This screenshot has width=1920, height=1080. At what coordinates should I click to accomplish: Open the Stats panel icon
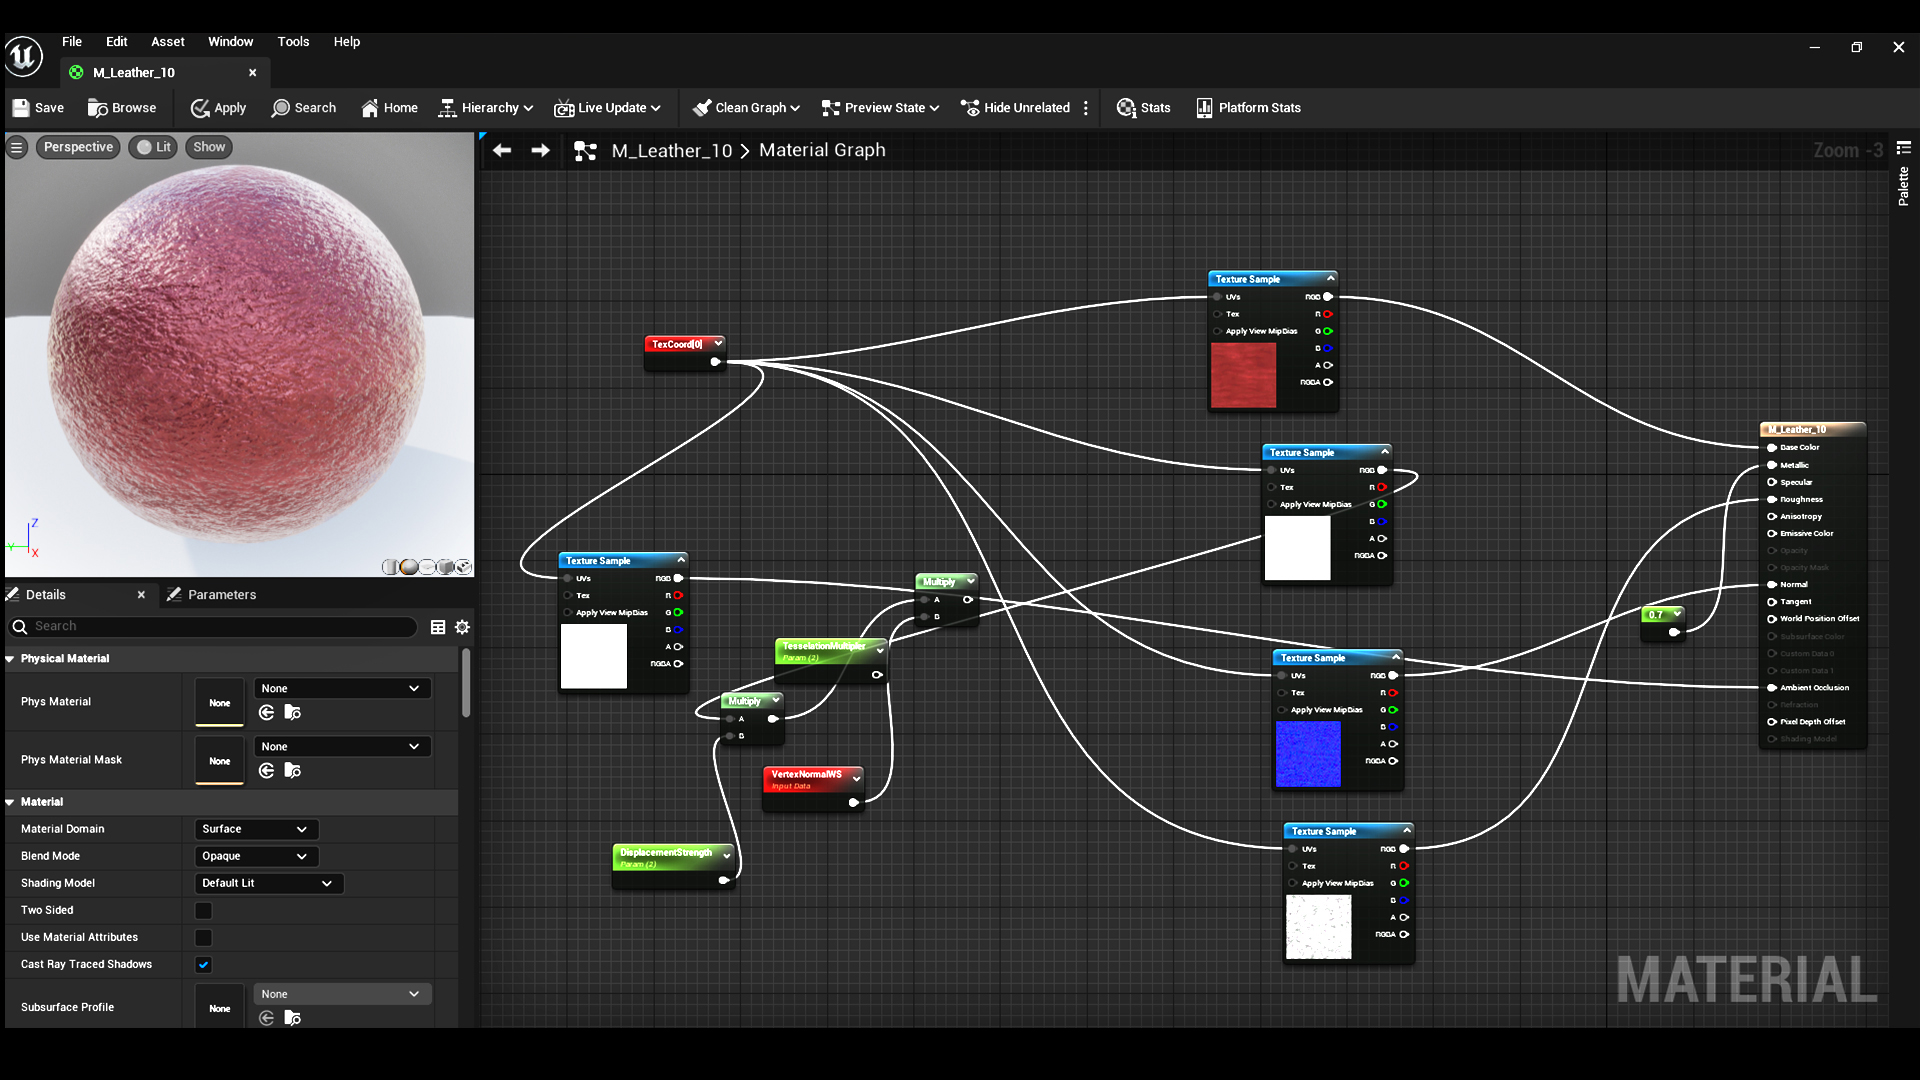pyautogui.click(x=1126, y=108)
